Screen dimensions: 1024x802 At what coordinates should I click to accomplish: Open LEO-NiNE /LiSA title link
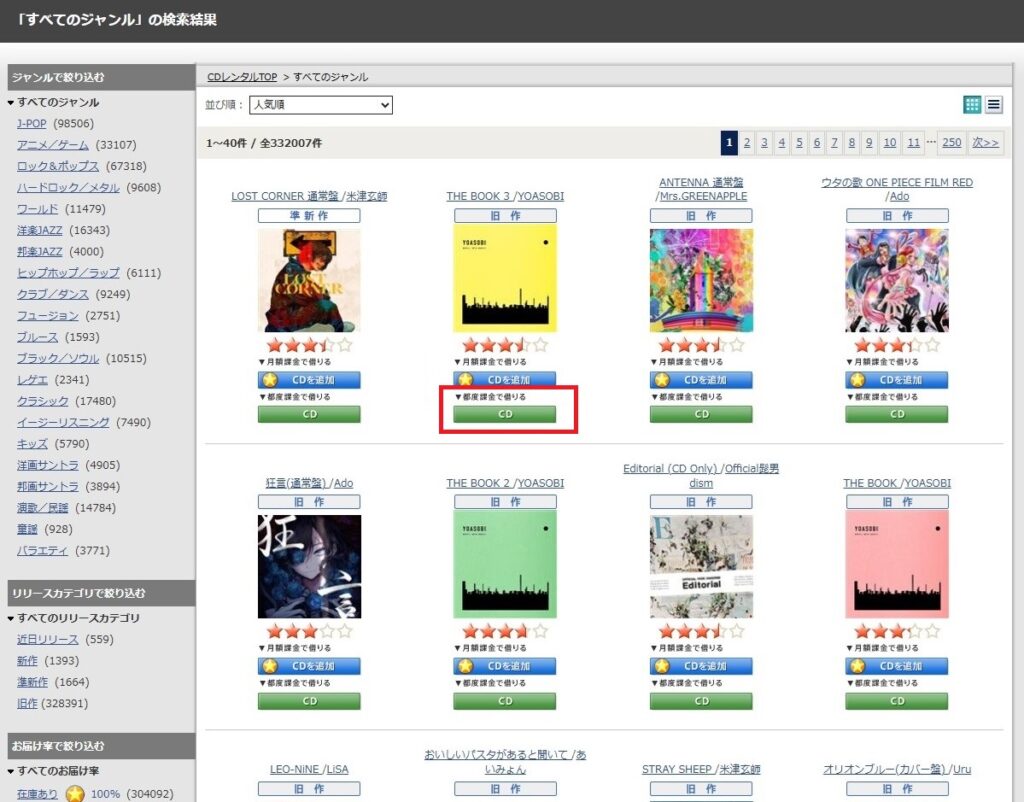tap(309, 769)
